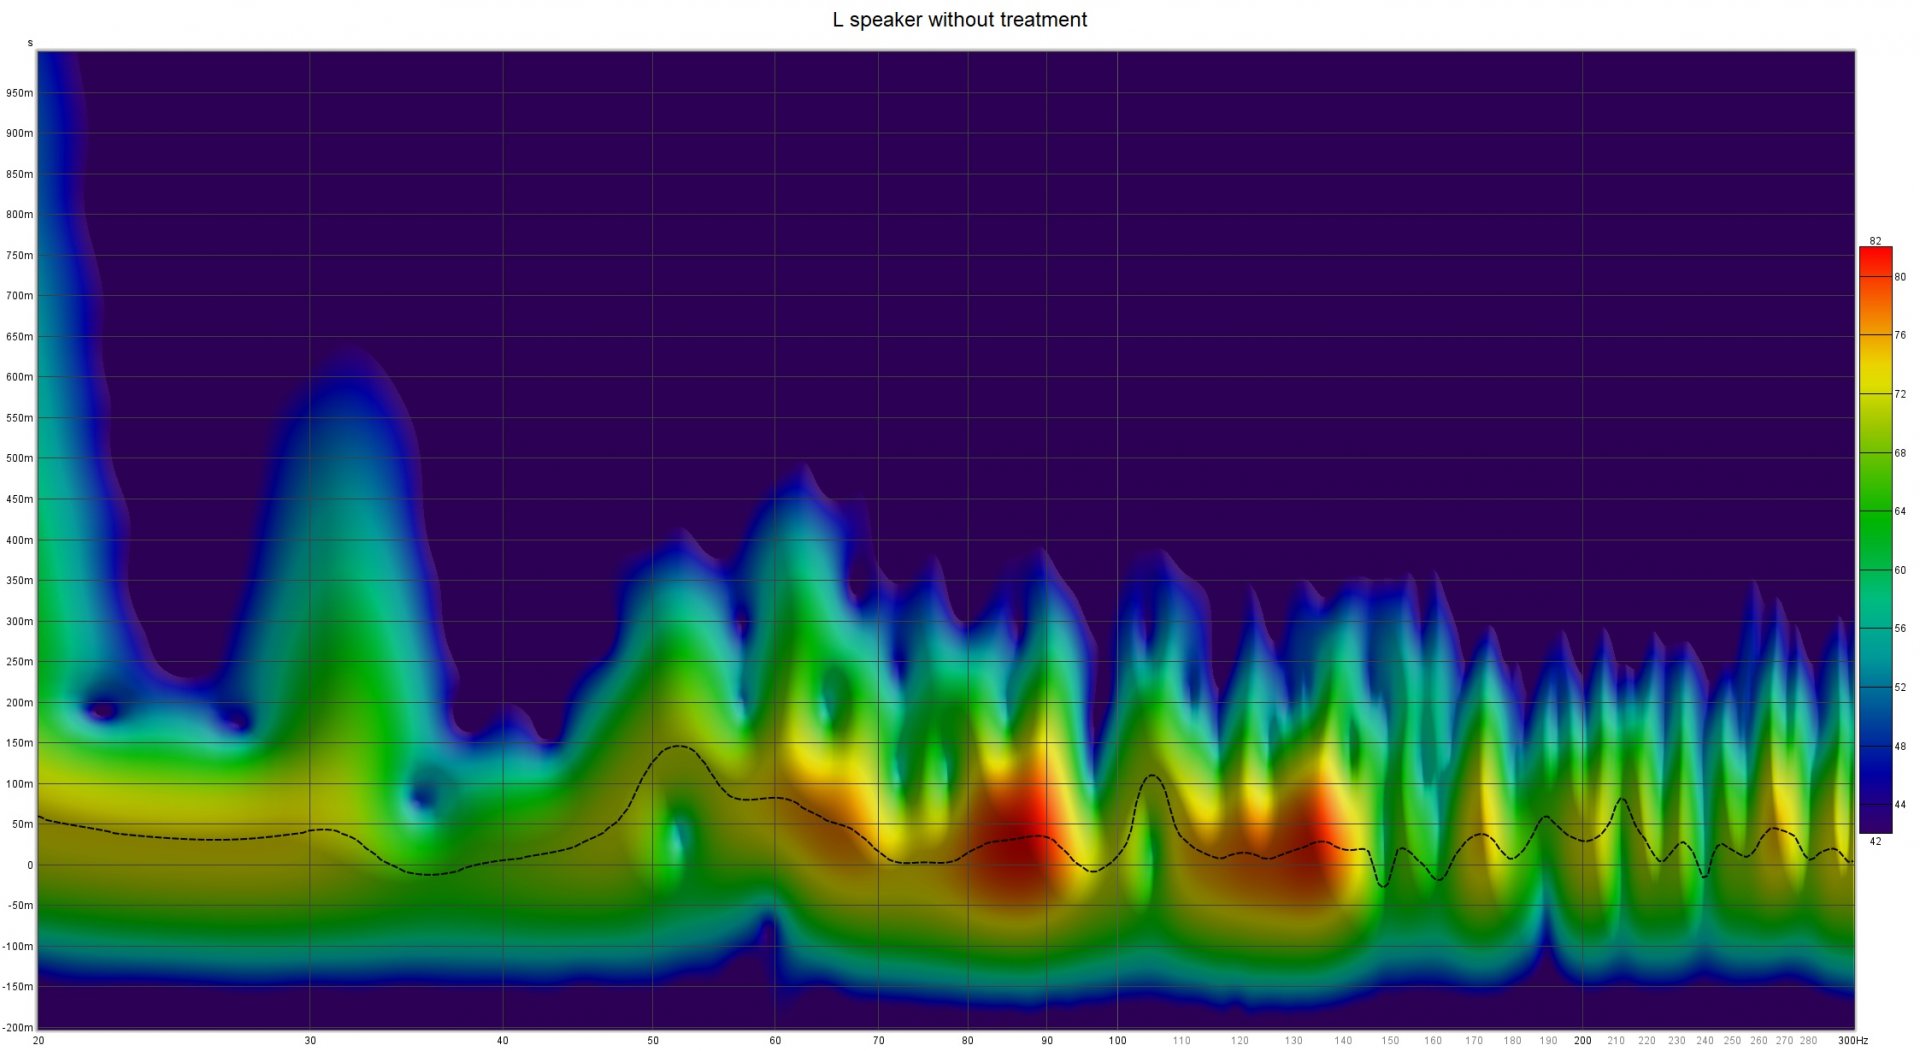
Task: Click the color scale legend bar
Action: (x=1875, y=540)
